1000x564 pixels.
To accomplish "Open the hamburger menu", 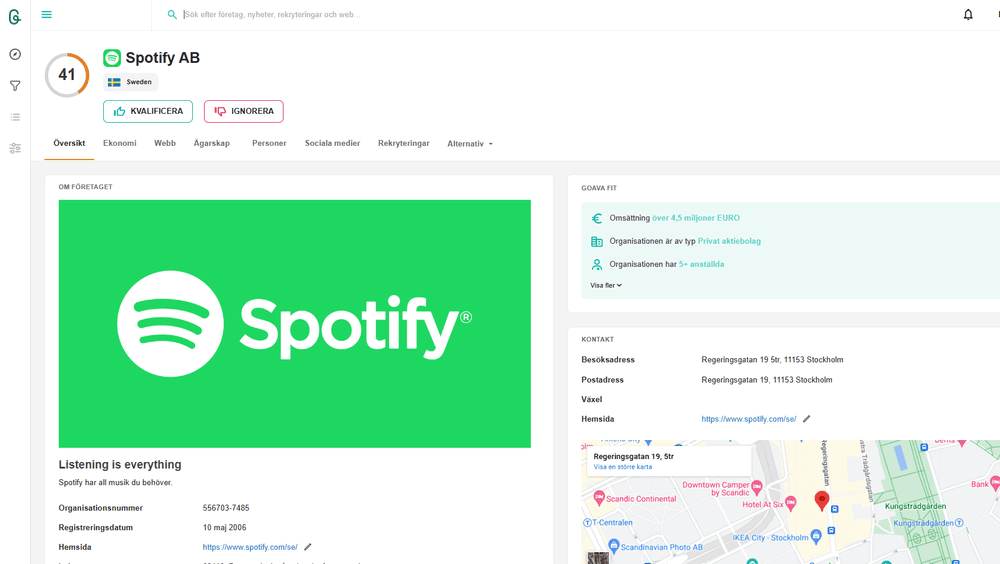I will [x=47, y=14].
